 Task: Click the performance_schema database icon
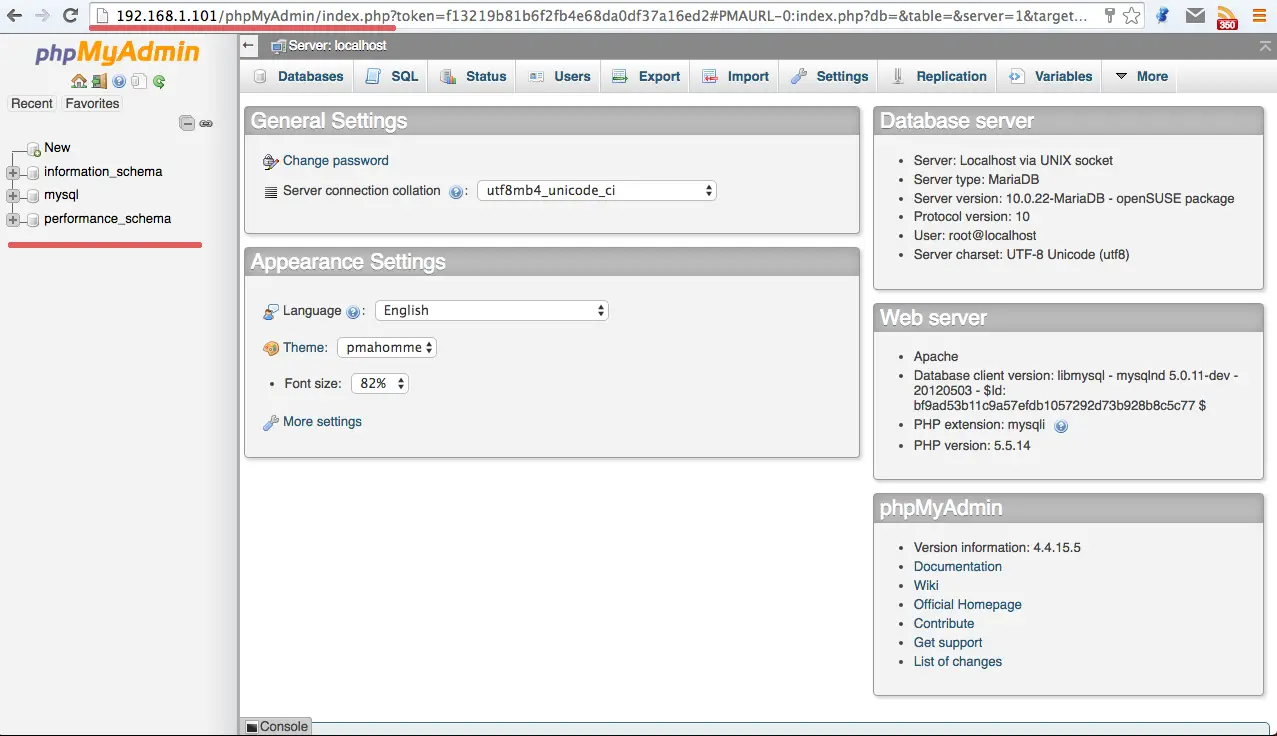tap(33, 219)
